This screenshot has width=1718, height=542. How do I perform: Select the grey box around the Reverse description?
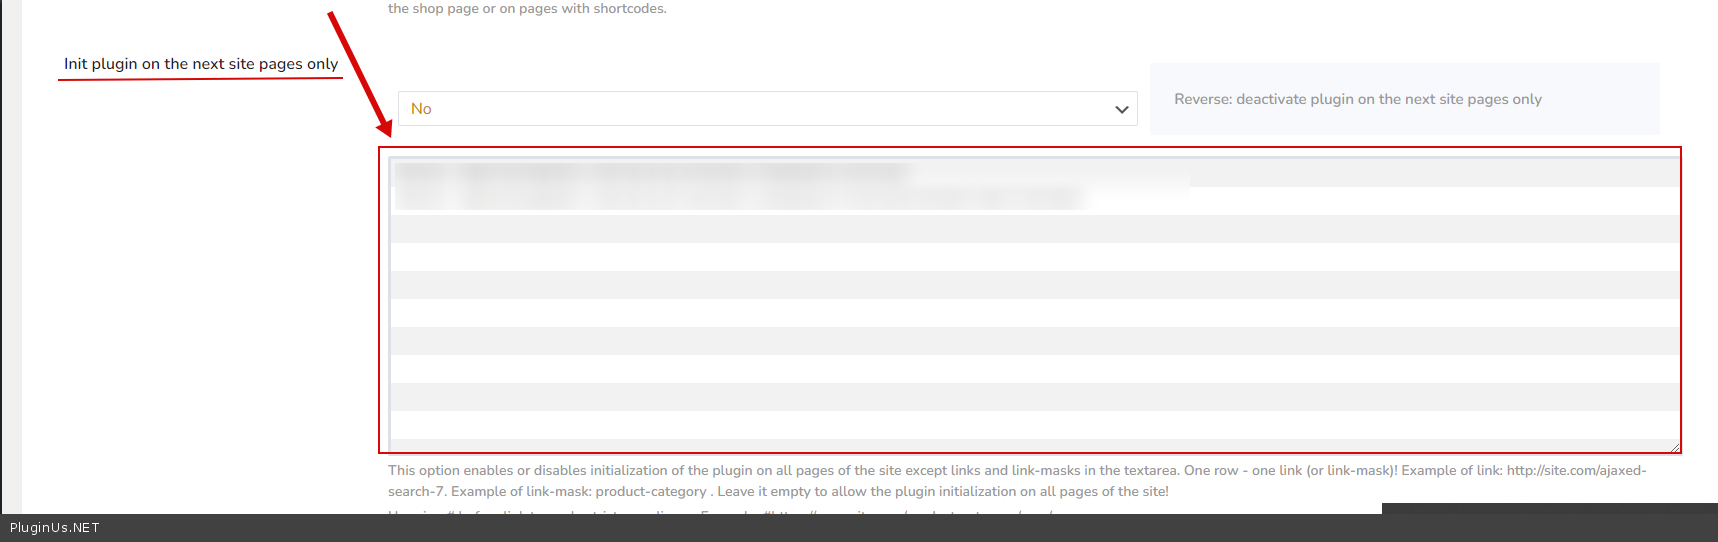click(1600, 120)
